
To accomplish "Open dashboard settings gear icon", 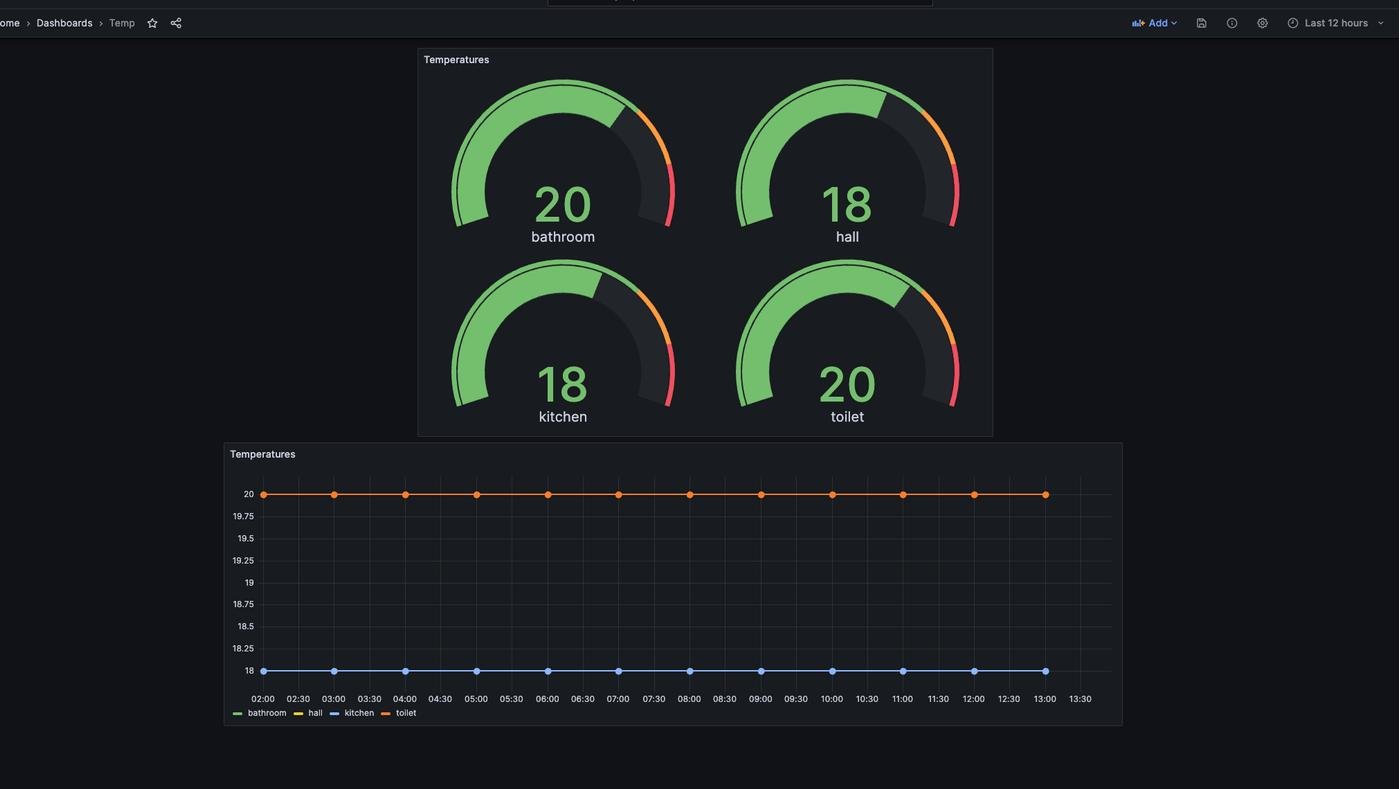I will 1262,23.
